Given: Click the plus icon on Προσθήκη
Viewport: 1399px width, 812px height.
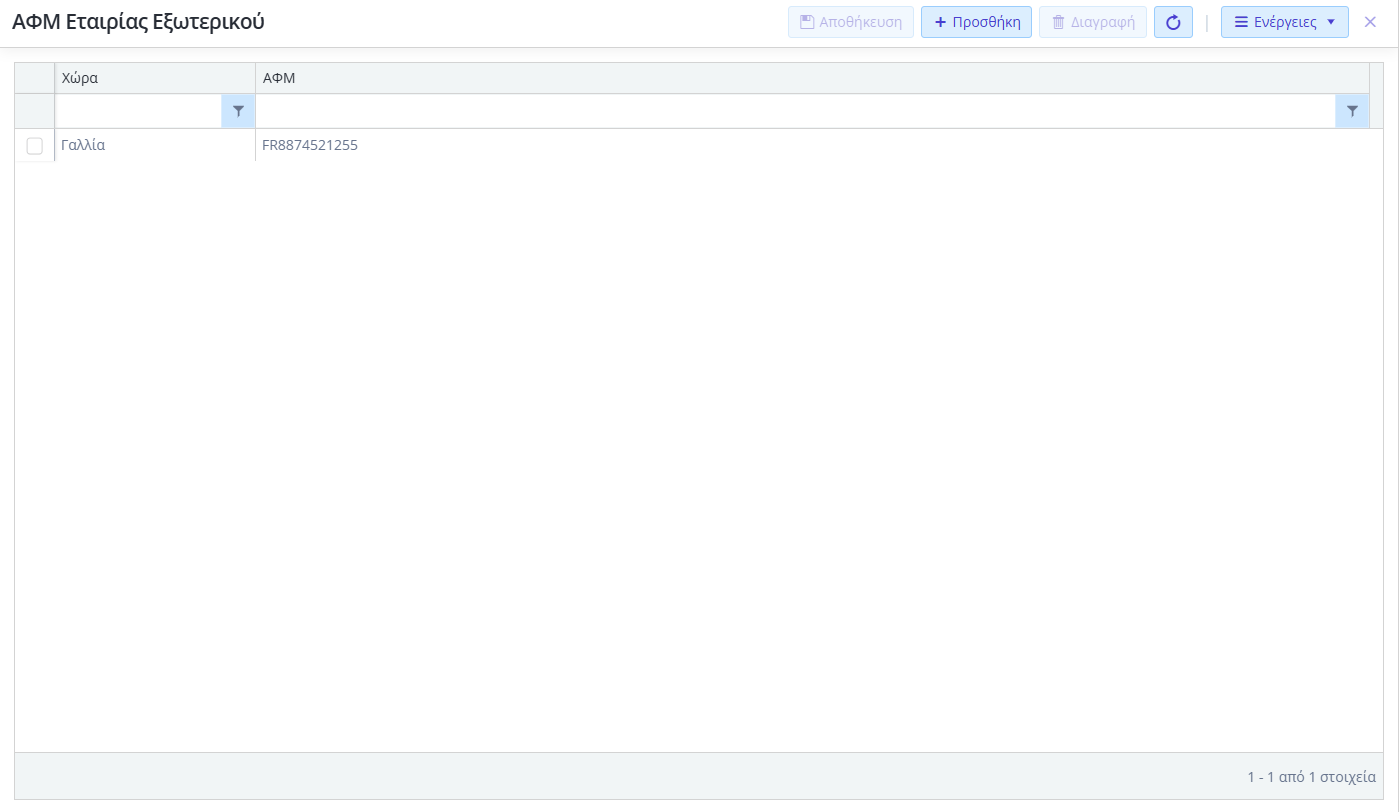Looking at the screenshot, I should (x=940, y=22).
